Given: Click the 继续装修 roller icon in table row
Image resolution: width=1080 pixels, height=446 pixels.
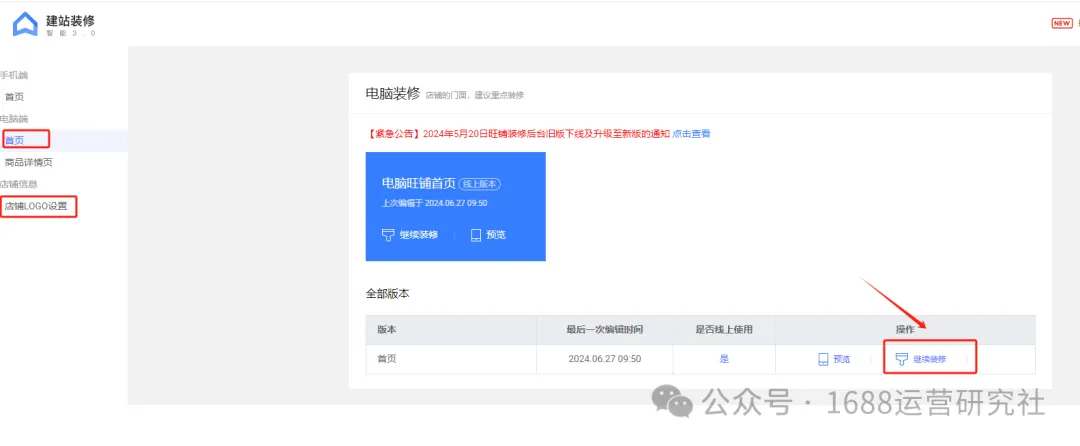Looking at the screenshot, I should pyautogui.click(x=901, y=359).
